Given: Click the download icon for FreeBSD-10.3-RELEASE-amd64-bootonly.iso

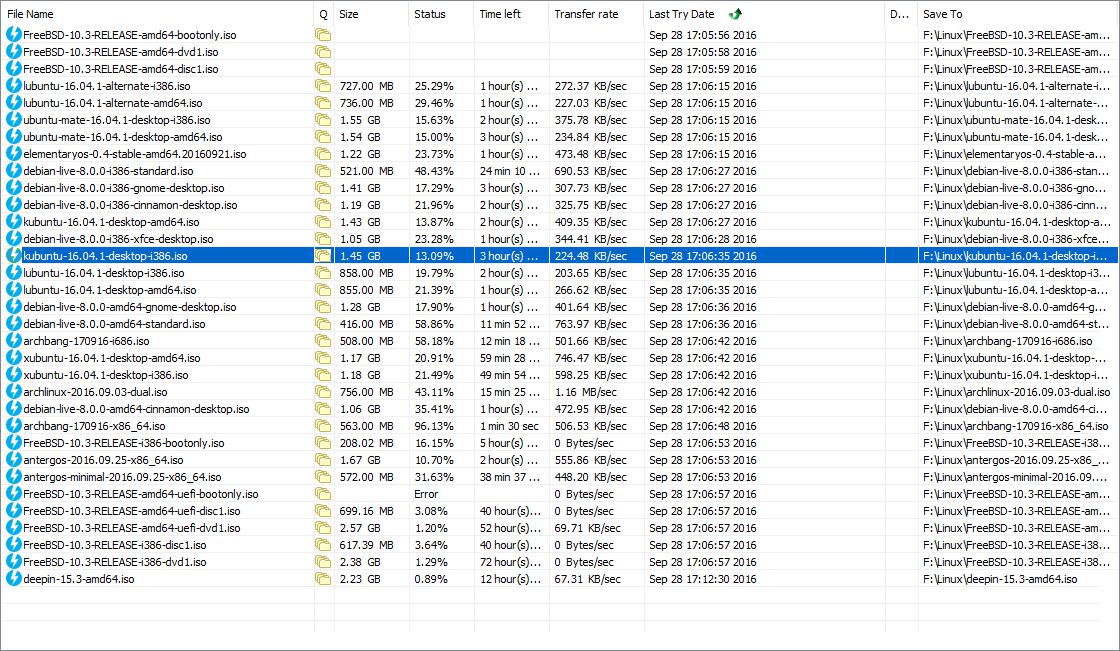Looking at the screenshot, I should (14, 34).
